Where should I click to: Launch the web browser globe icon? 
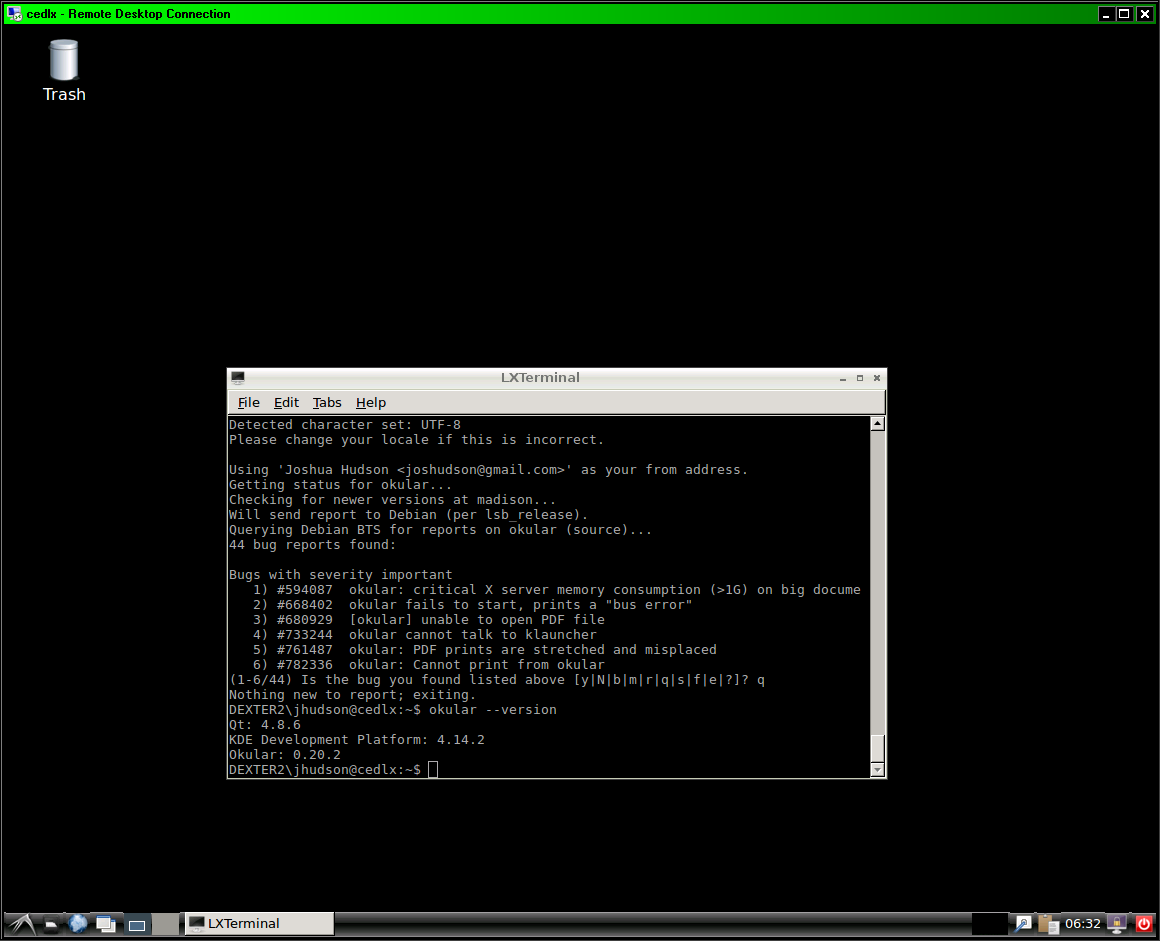[x=78, y=923]
